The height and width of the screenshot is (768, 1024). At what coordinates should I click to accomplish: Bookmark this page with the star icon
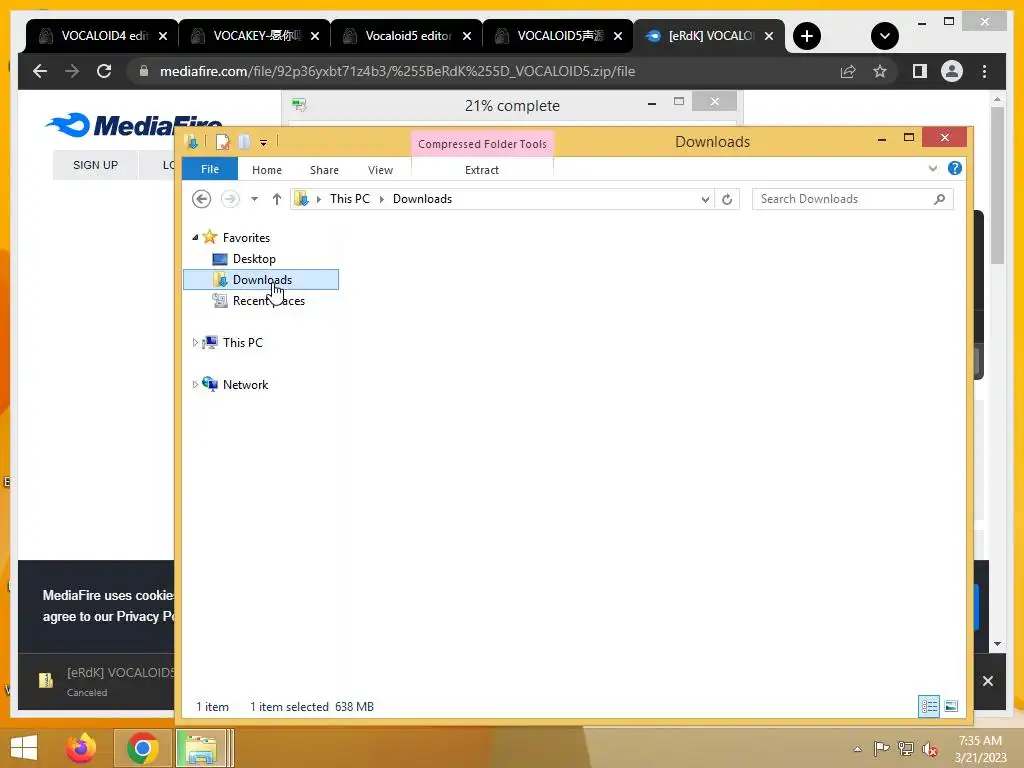[880, 71]
